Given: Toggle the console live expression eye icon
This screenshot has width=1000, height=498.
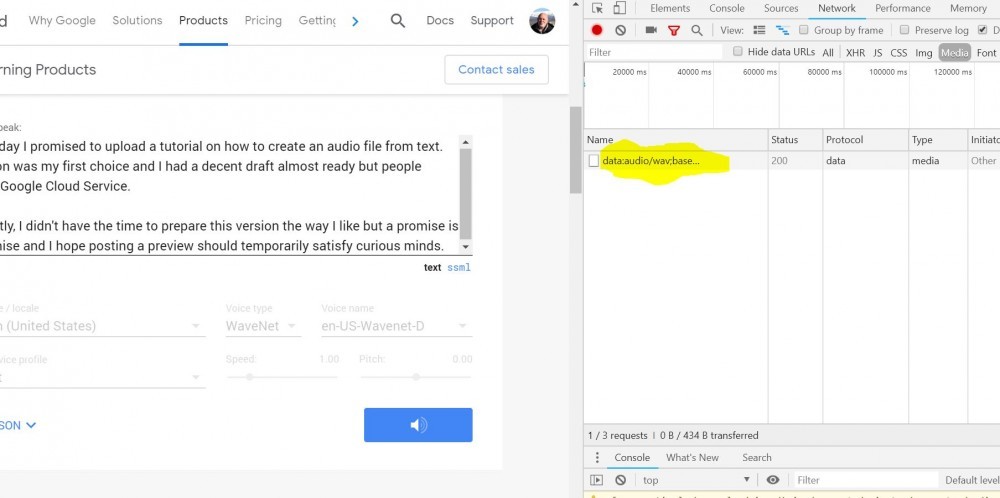Looking at the screenshot, I should pos(773,480).
